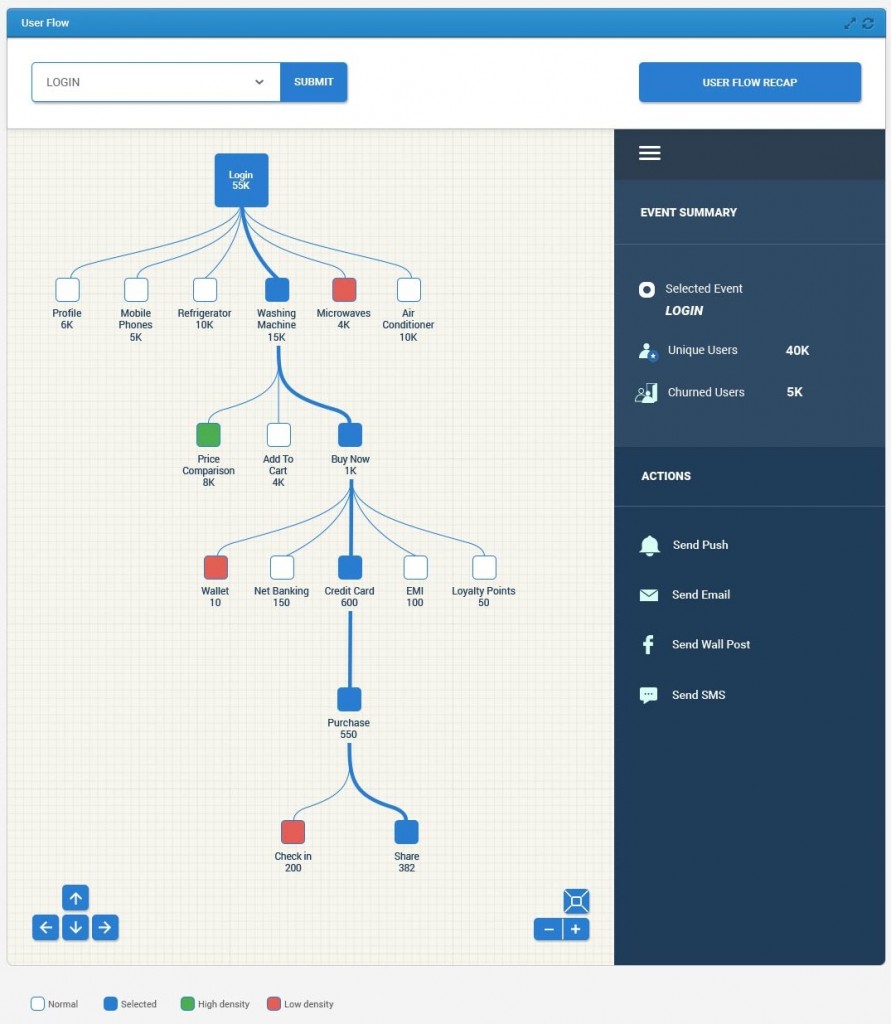This screenshot has height=1024, width=891.
Task: Click the pan right arrow button
Action: 105,928
